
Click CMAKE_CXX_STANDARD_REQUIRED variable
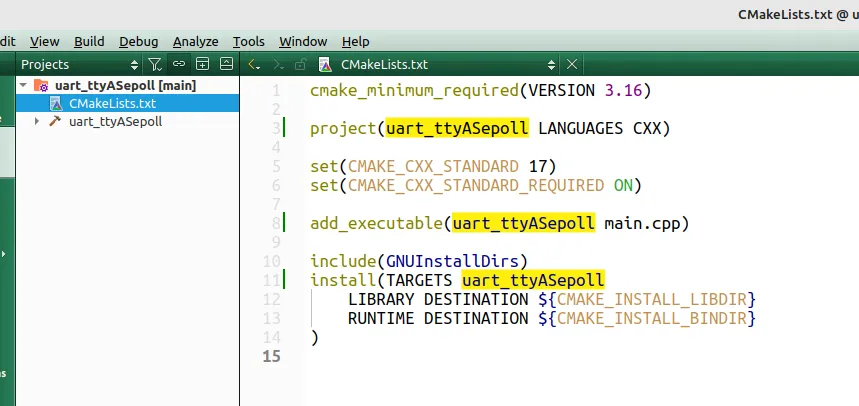(x=476, y=186)
